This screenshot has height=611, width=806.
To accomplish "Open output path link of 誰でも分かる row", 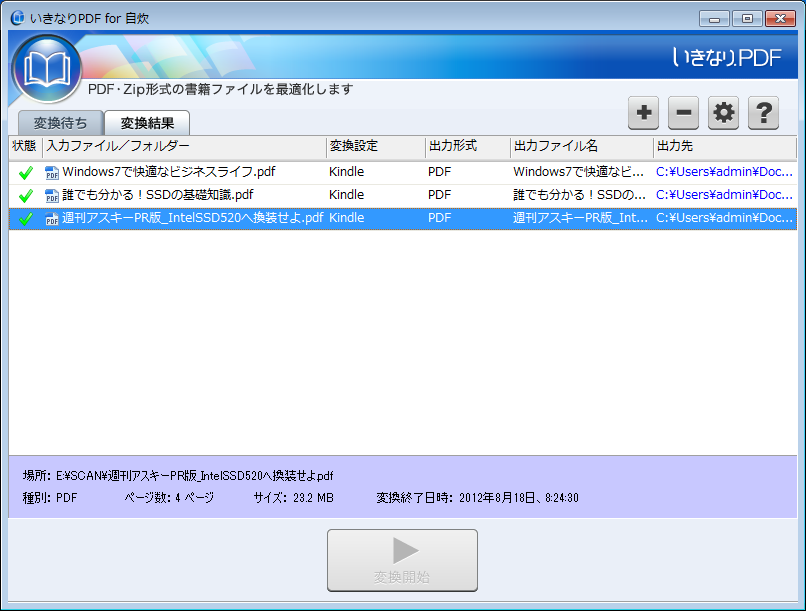I will [x=724, y=195].
